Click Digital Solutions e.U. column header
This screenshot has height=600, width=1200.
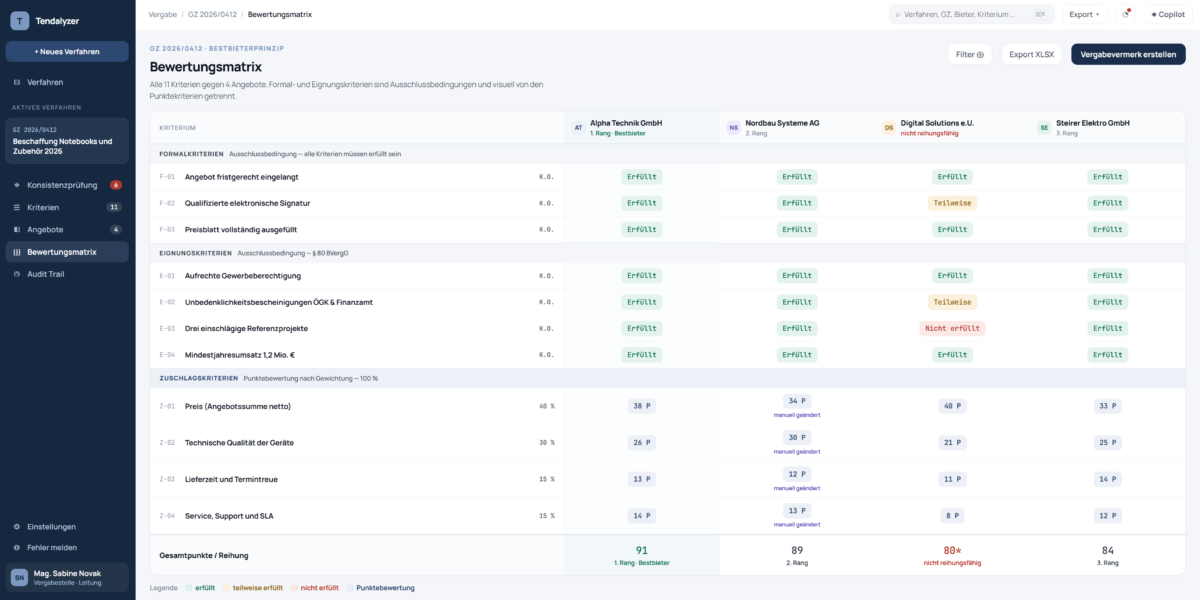tap(952, 128)
